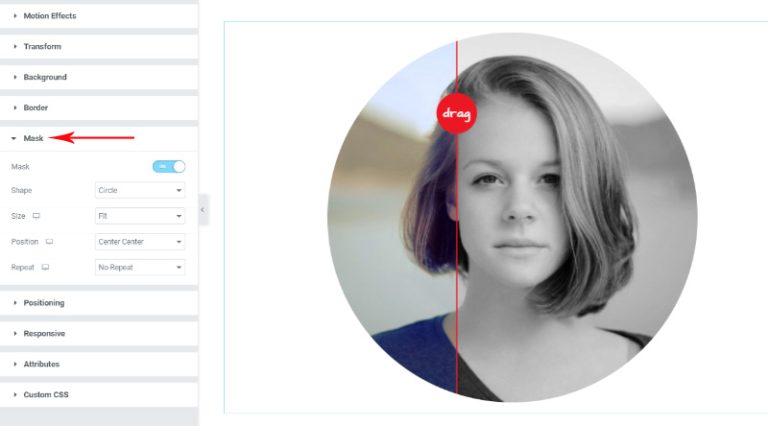Click the triangle icon beside Attributes
The height and width of the screenshot is (426, 768).
click(15, 364)
